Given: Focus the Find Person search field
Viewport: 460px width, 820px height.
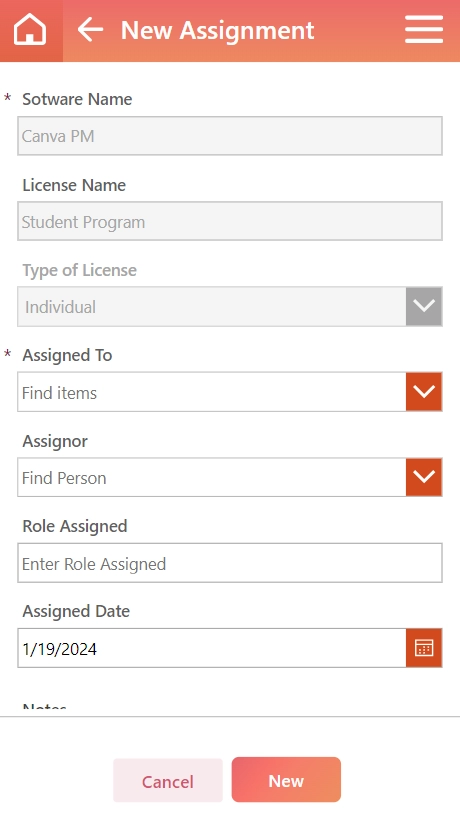Looking at the screenshot, I should click(212, 477).
